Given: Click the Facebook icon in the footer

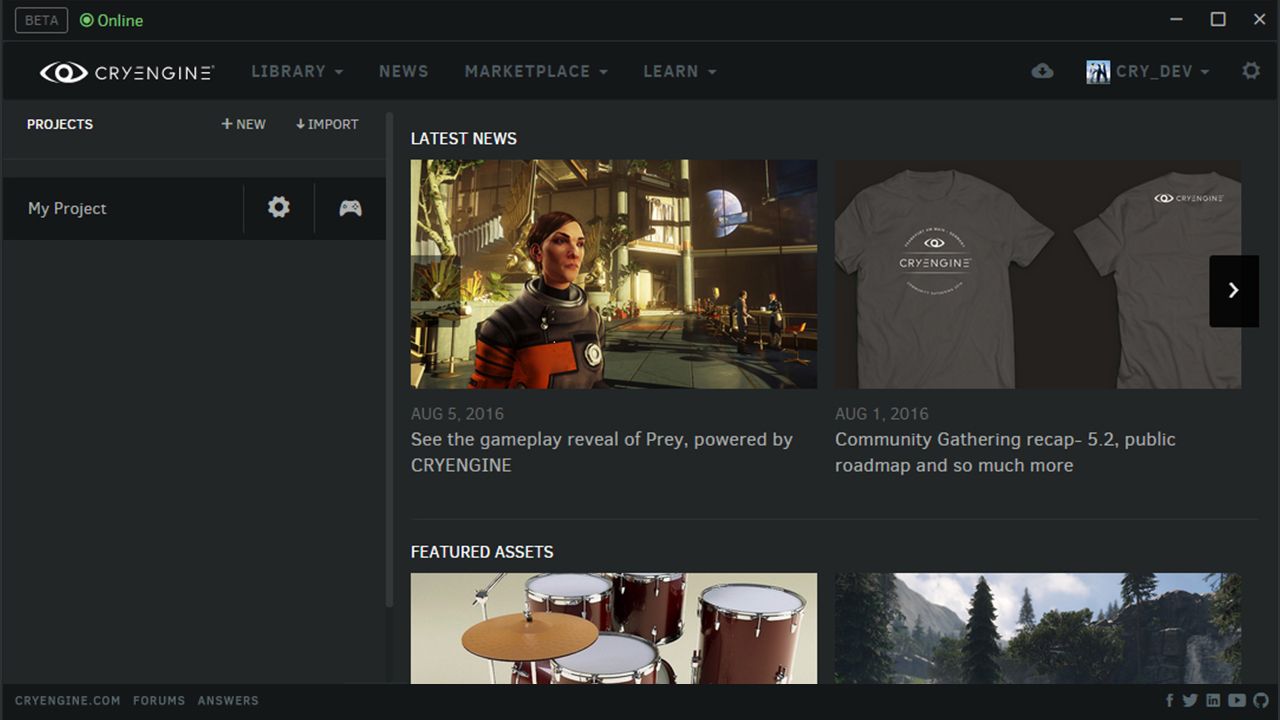Looking at the screenshot, I should [x=1168, y=700].
